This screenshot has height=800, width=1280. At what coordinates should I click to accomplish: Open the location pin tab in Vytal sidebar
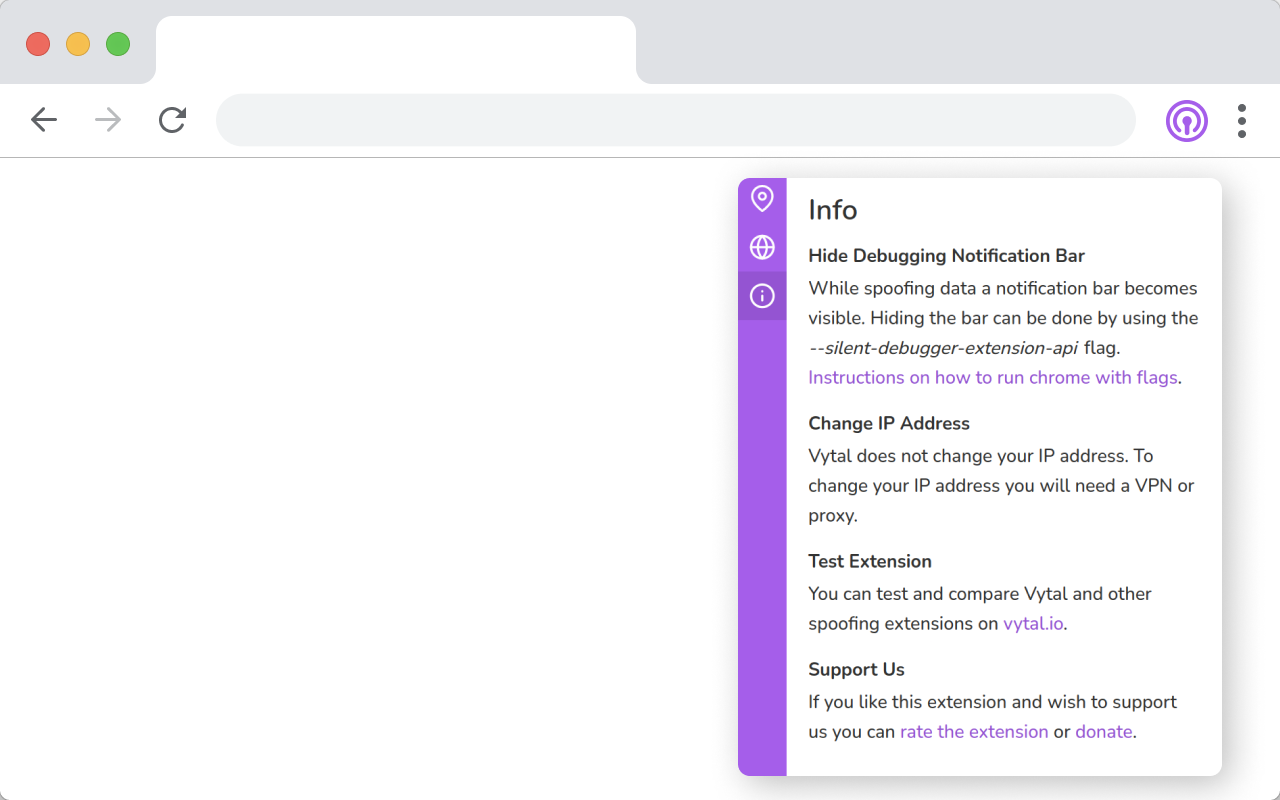pyautogui.click(x=762, y=198)
